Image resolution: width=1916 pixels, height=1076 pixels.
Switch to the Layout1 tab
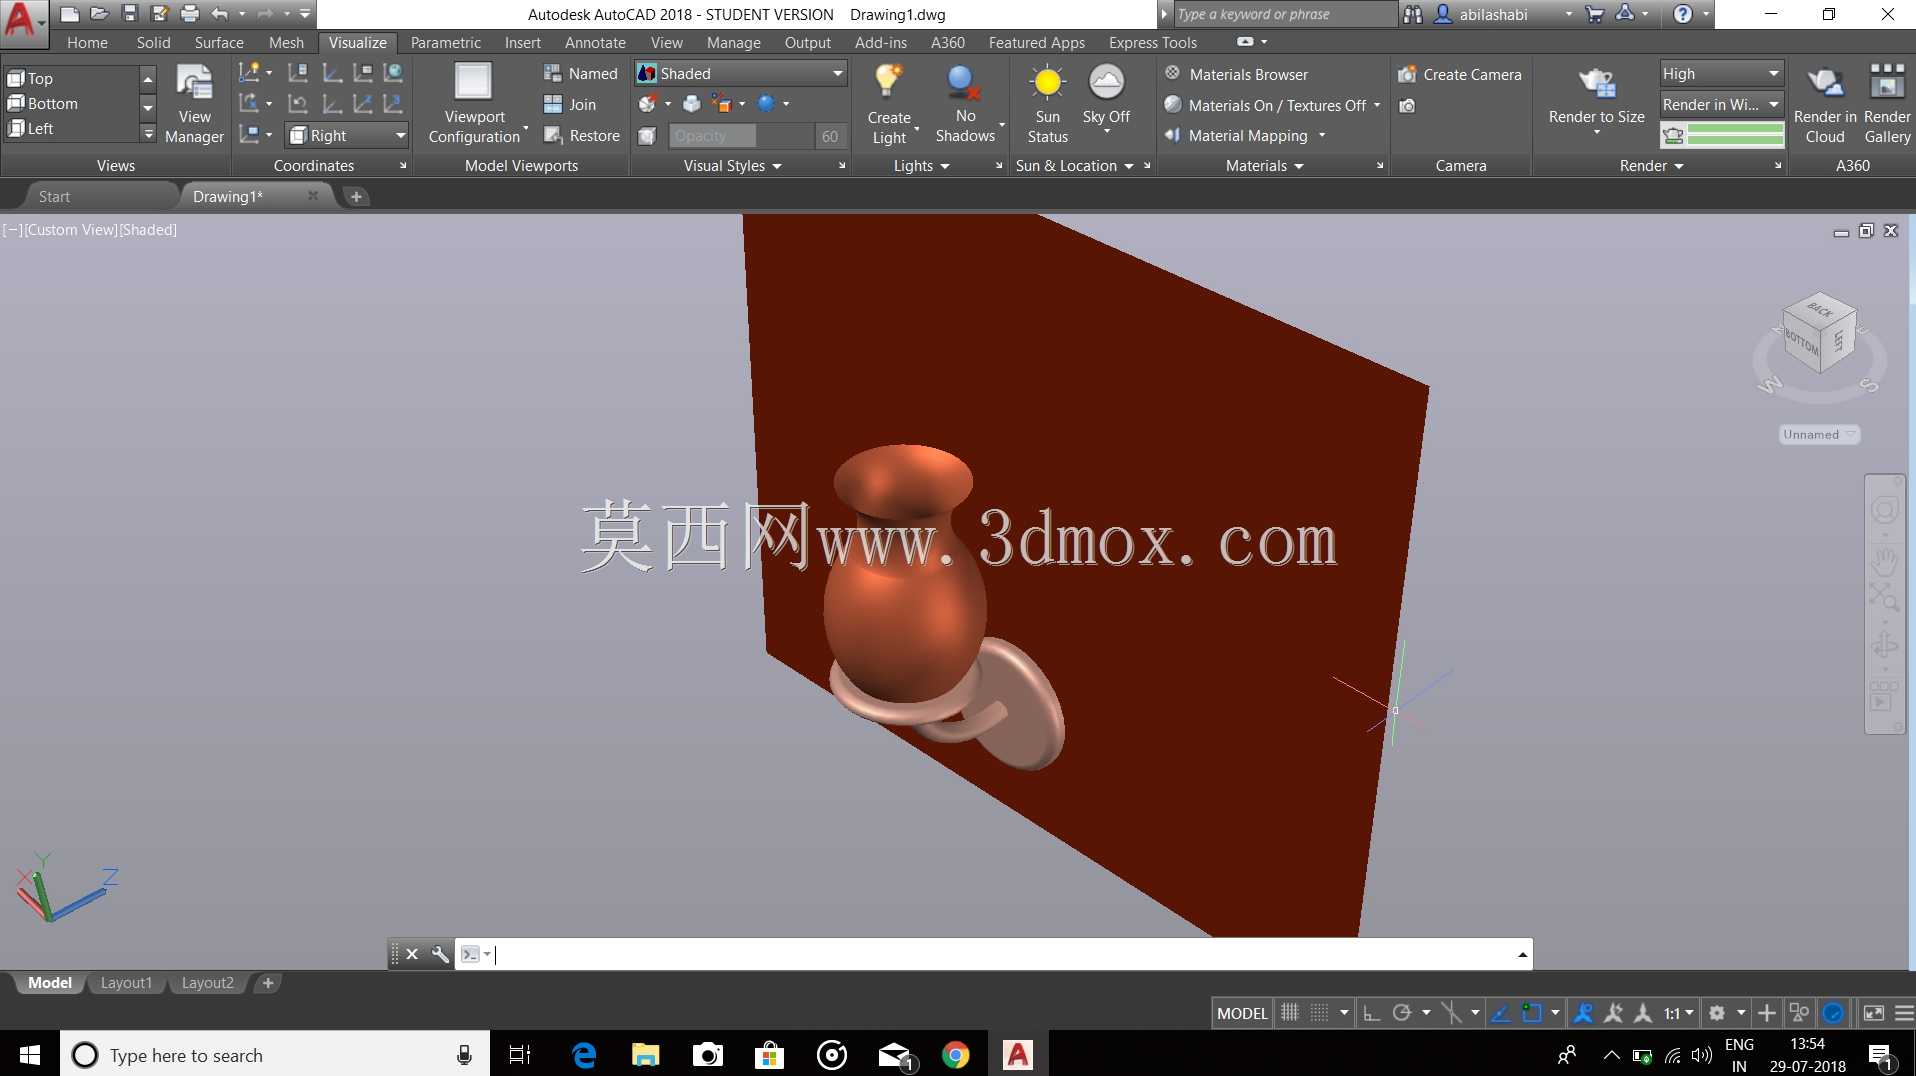[126, 983]
